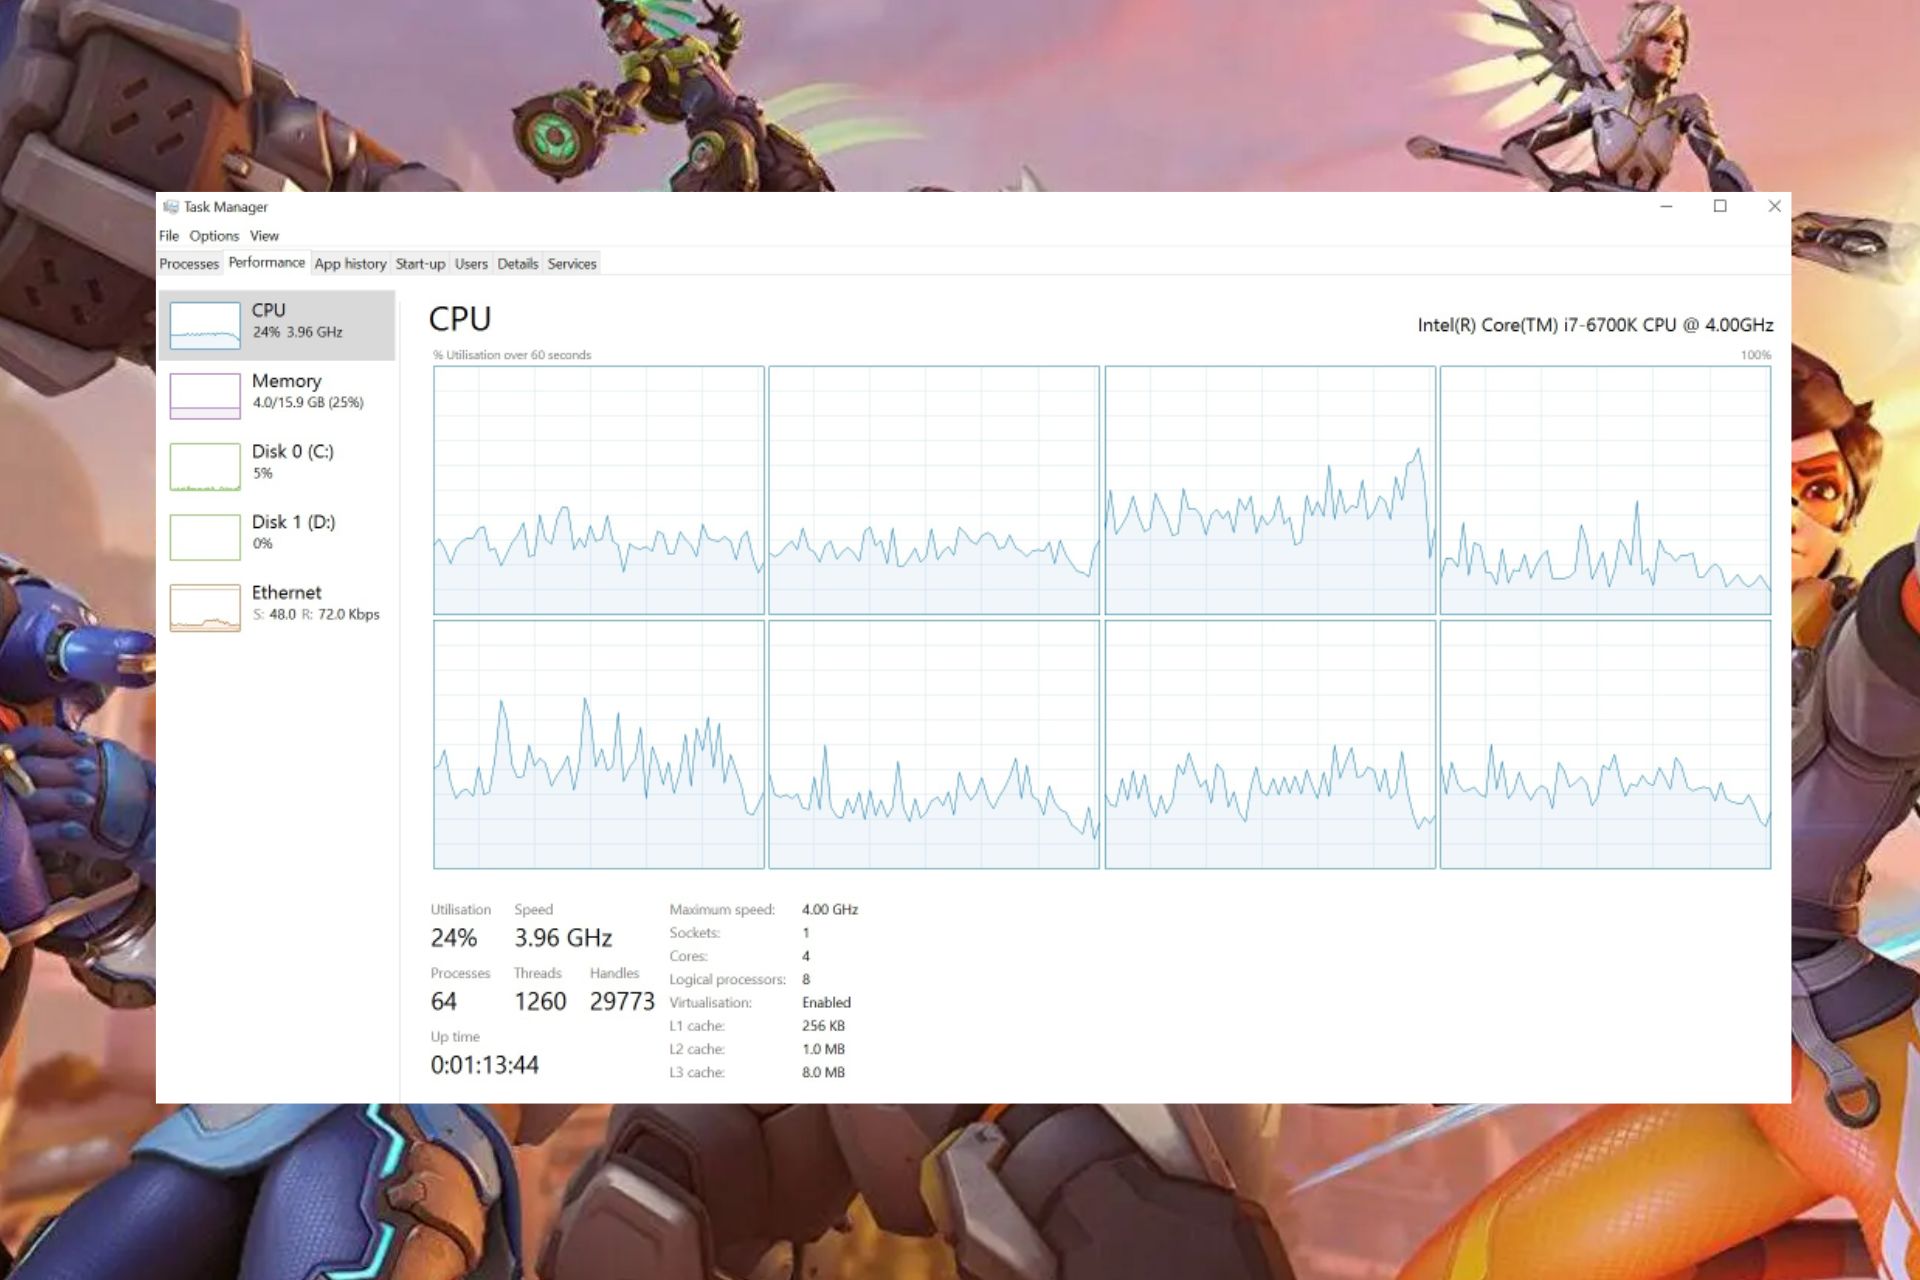The height and width of the screenshot is (1280, 1920).
Task: Open the Start-up tab
Action: point(420,264)
